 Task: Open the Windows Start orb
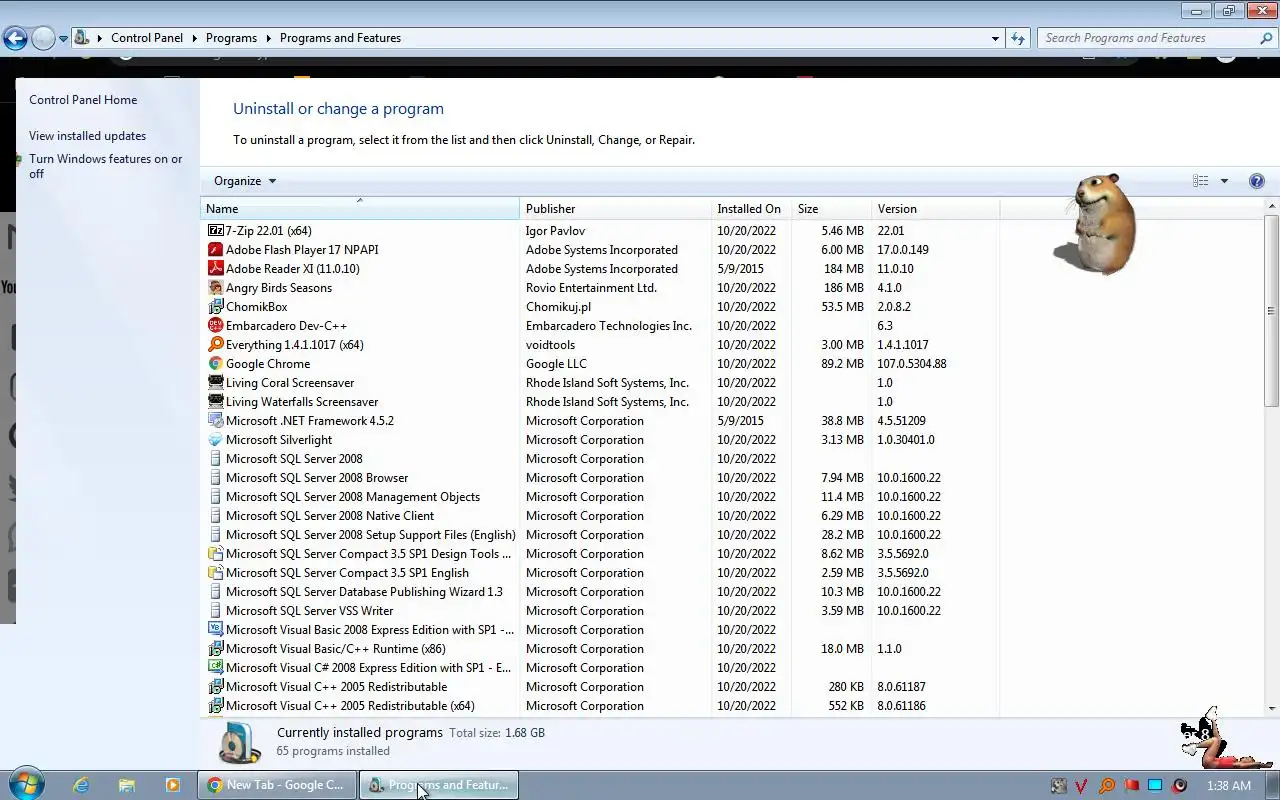[26, 784]
